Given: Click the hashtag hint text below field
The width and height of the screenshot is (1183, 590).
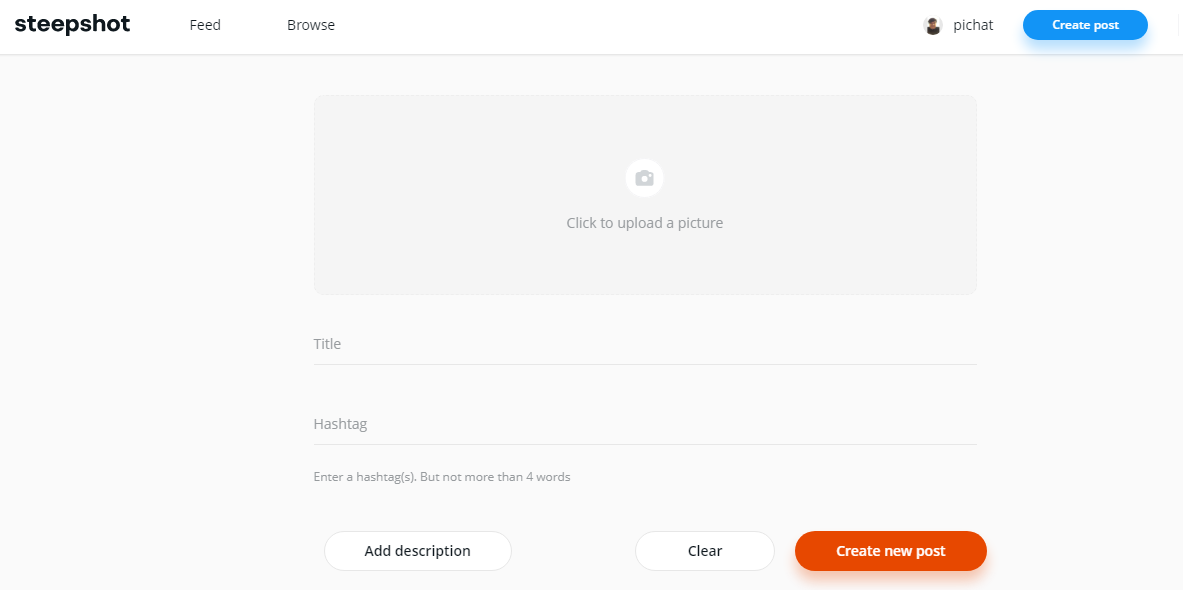Looking at the screenshot, I should pos(442,477).
